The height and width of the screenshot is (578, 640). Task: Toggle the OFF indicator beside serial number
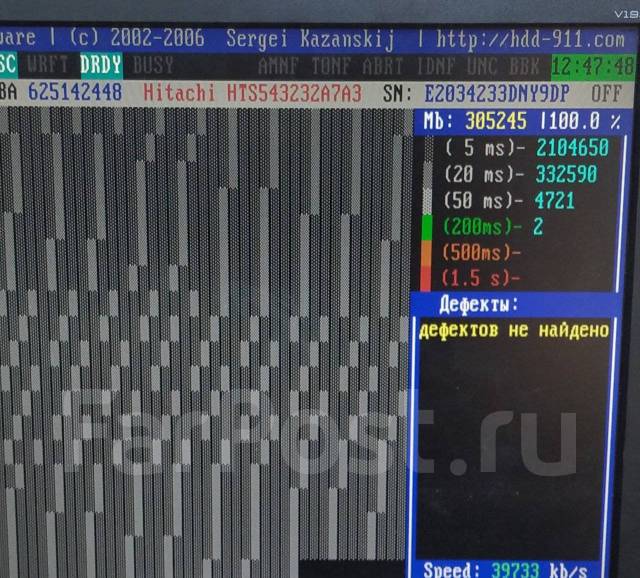[x=605, y=93]
